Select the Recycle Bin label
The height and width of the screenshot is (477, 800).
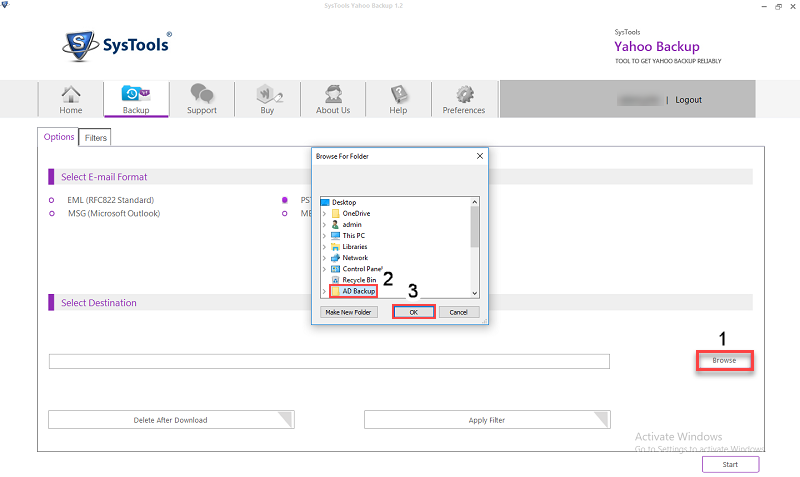coord(359,280)
